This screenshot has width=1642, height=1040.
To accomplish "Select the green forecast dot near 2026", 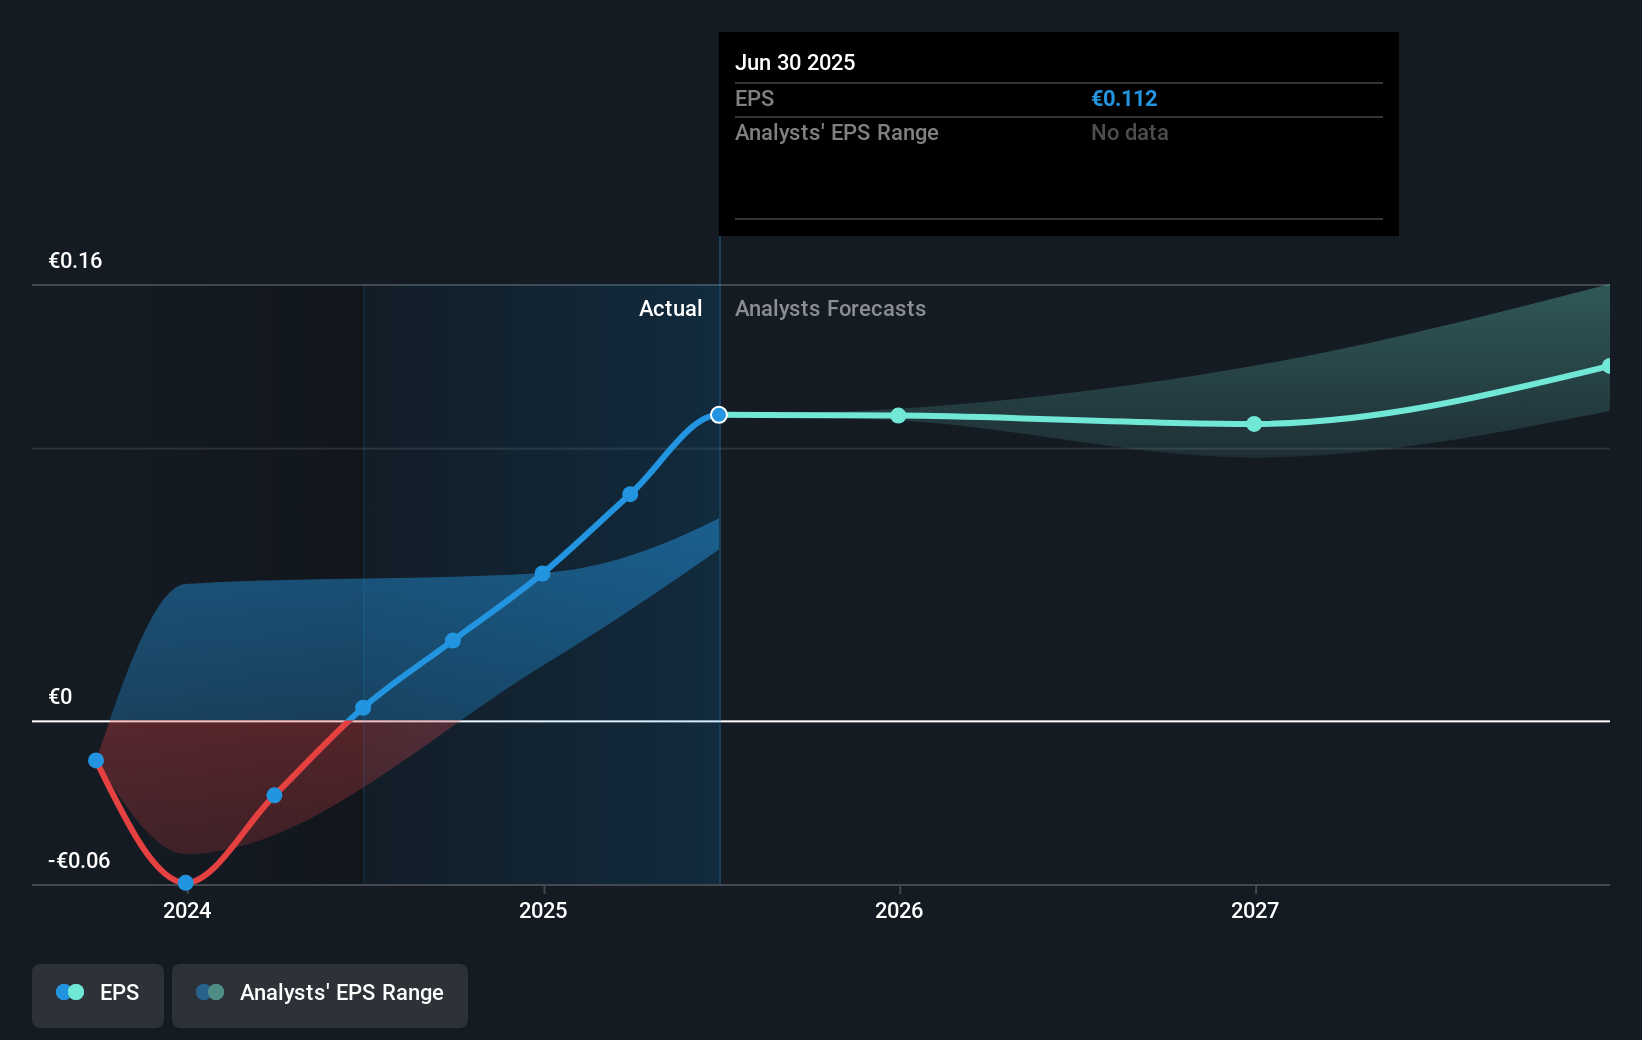I will 898,415.
